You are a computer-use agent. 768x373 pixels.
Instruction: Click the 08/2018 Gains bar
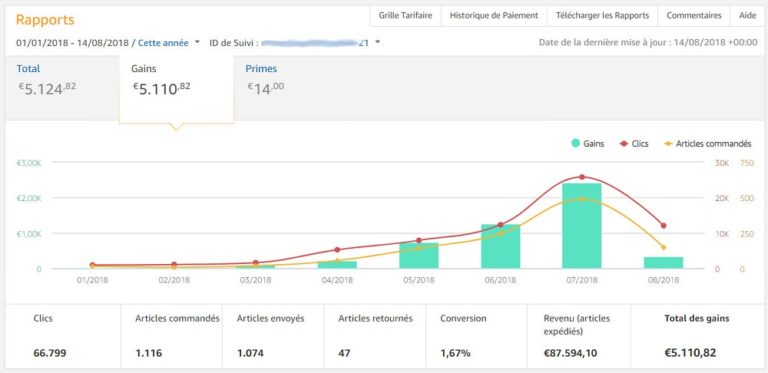[x=663, y=262]
